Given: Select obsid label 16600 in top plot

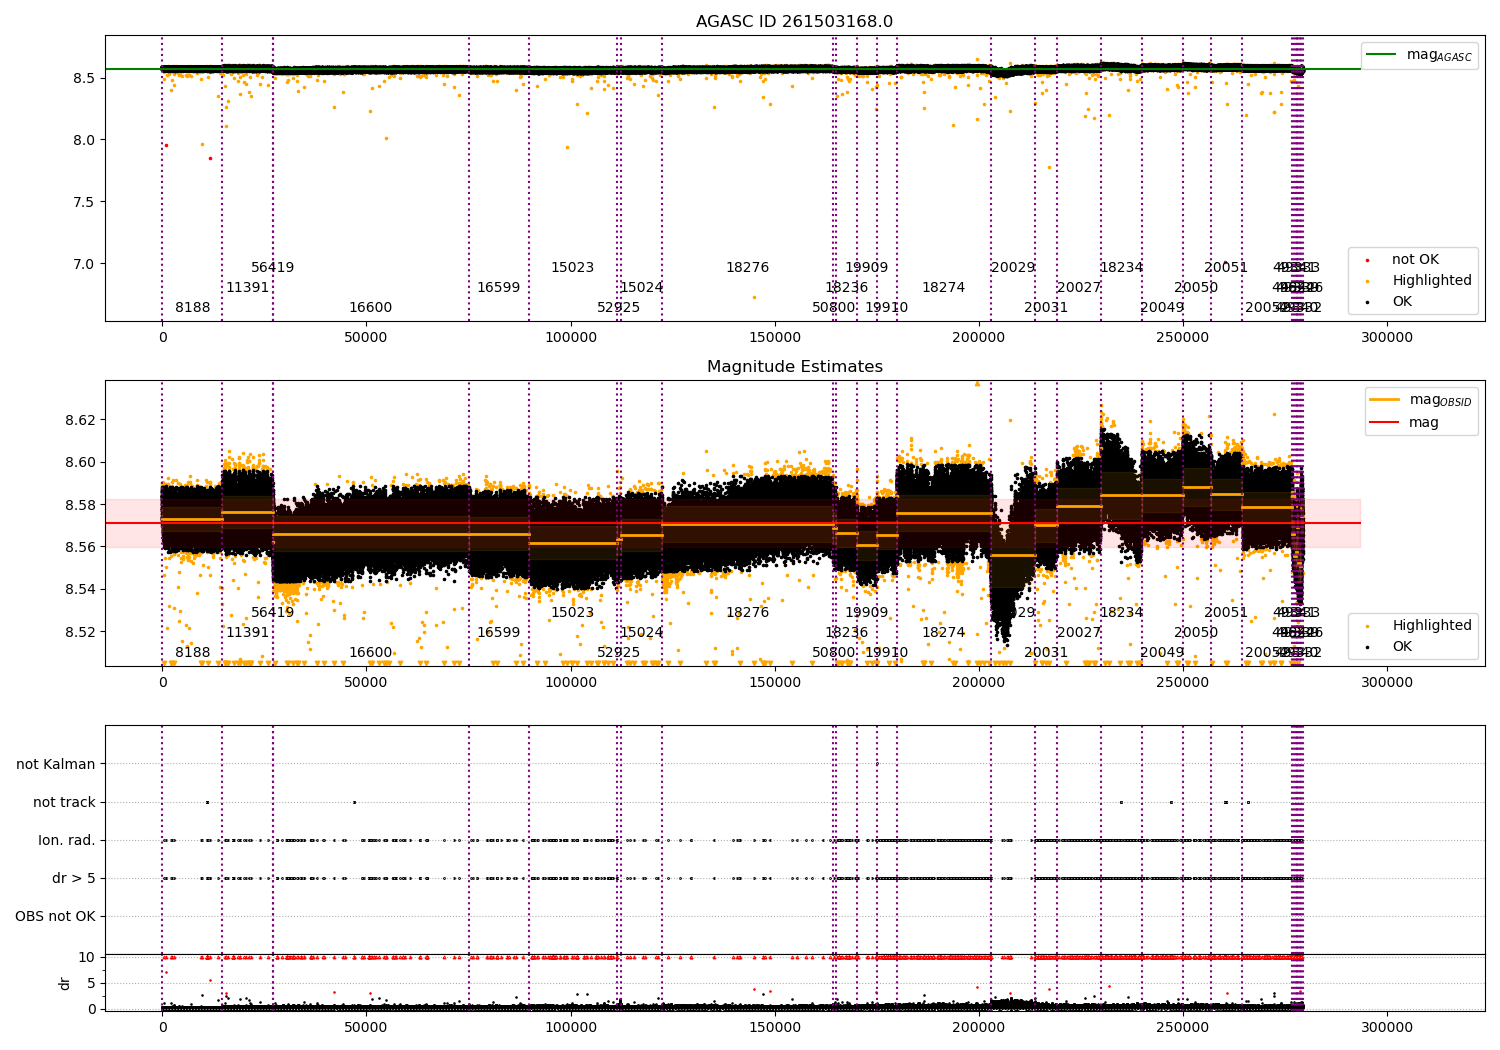Looking at the screenshot, I should tap(370, 308).
